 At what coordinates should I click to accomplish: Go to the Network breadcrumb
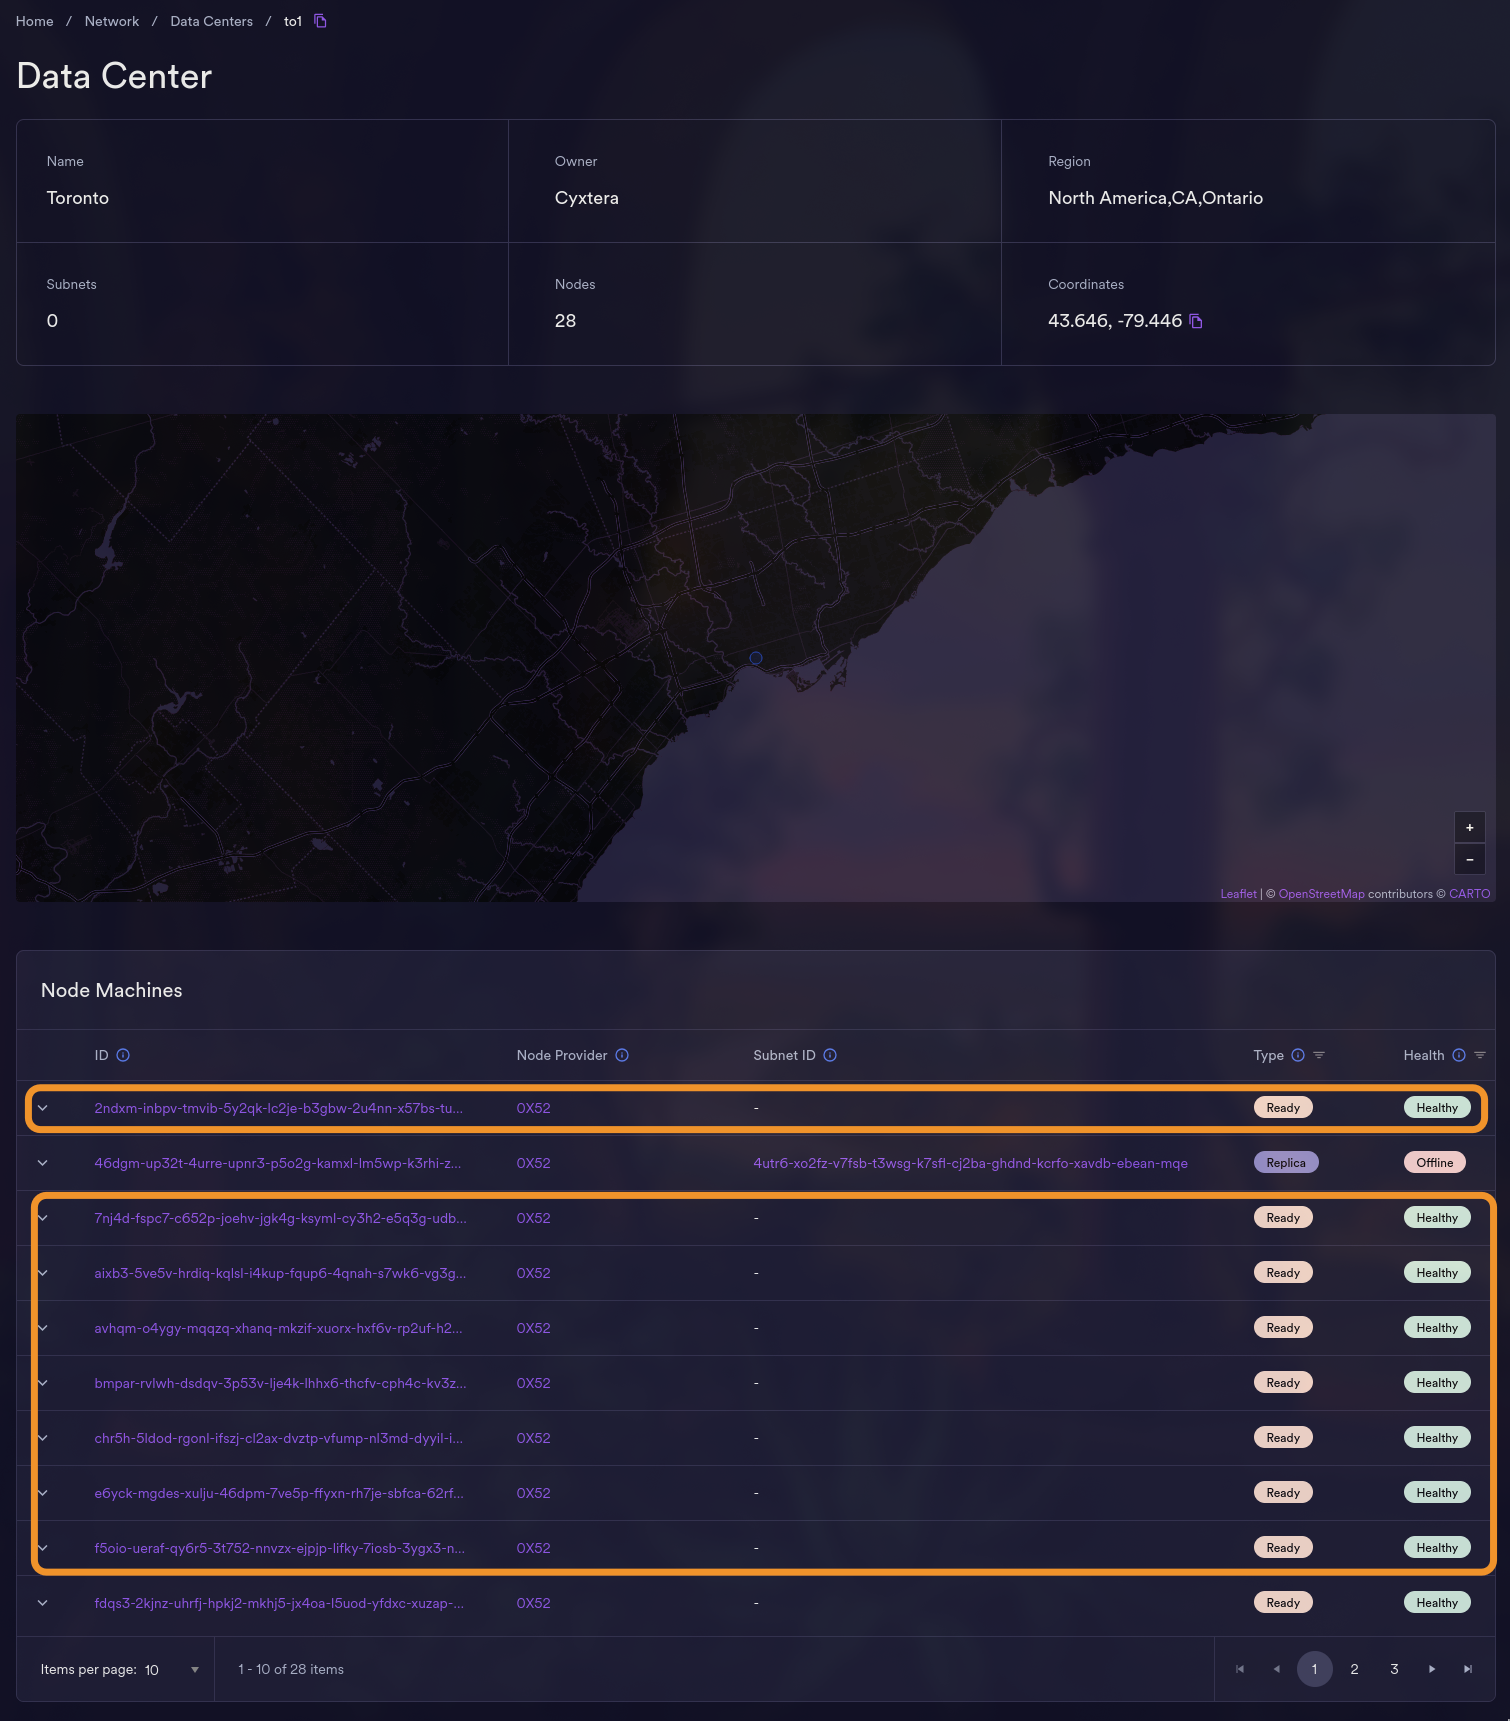112,21
